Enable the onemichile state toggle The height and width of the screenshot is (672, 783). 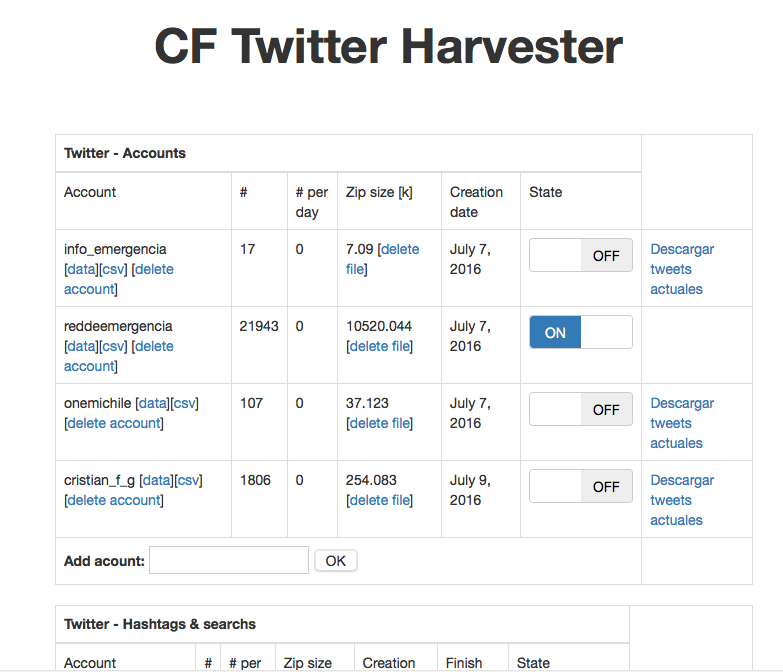[x=580, y=409]
